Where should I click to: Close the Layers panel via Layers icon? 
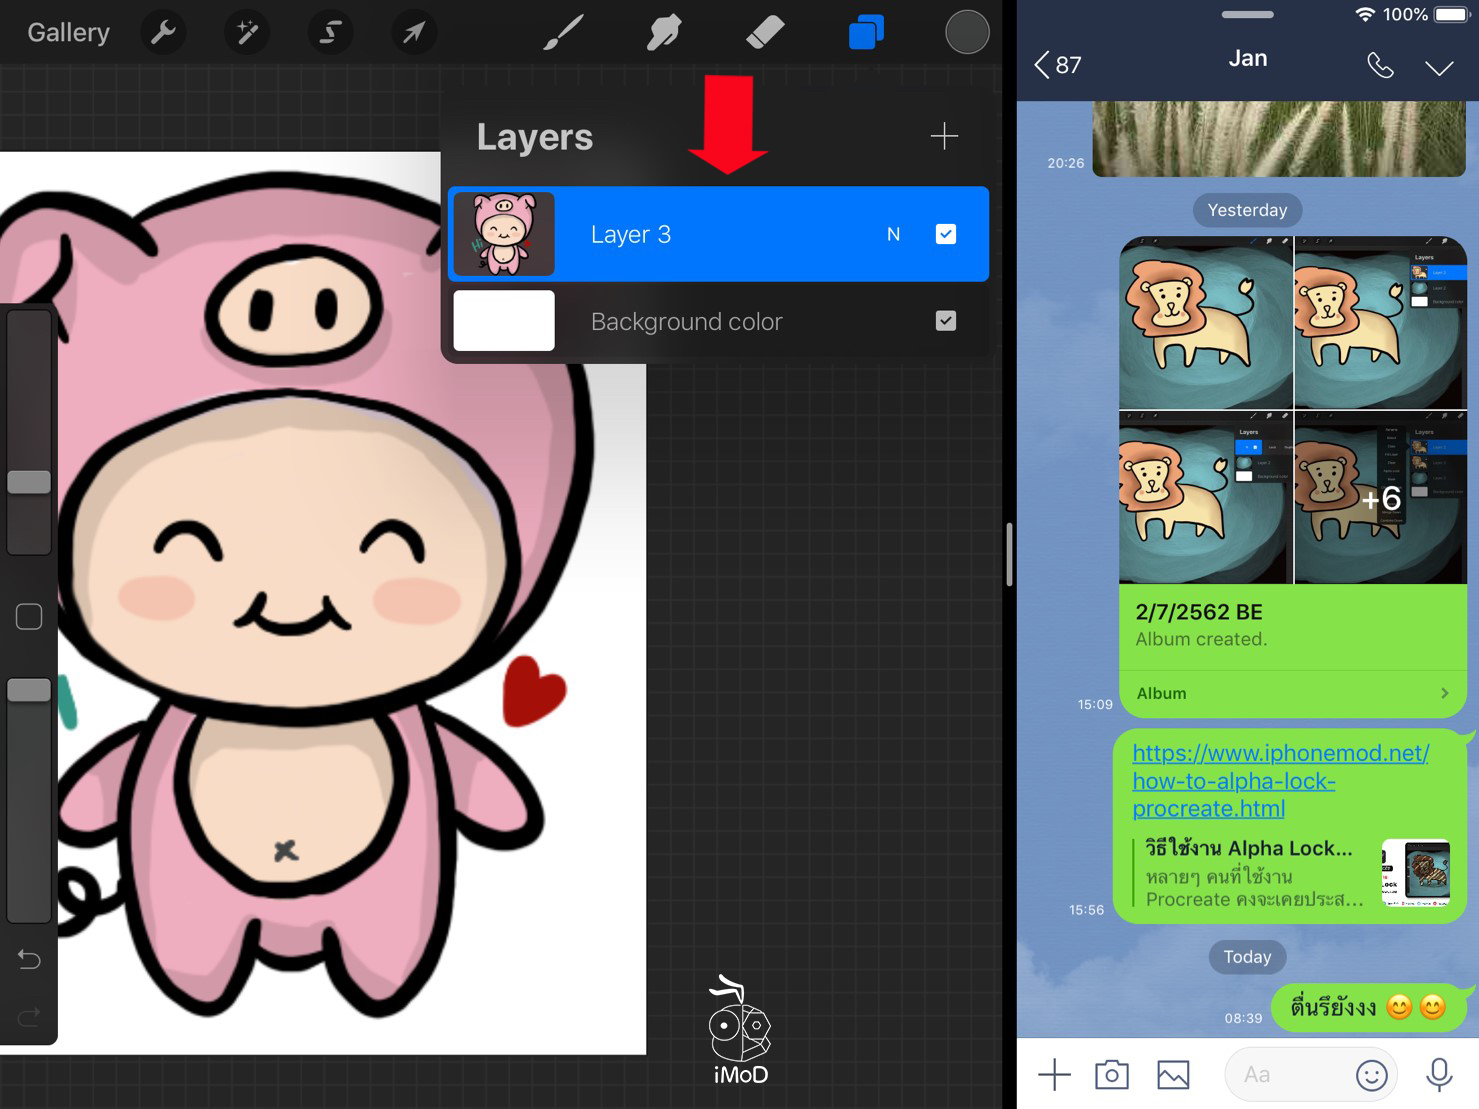(x=866, y=33)
